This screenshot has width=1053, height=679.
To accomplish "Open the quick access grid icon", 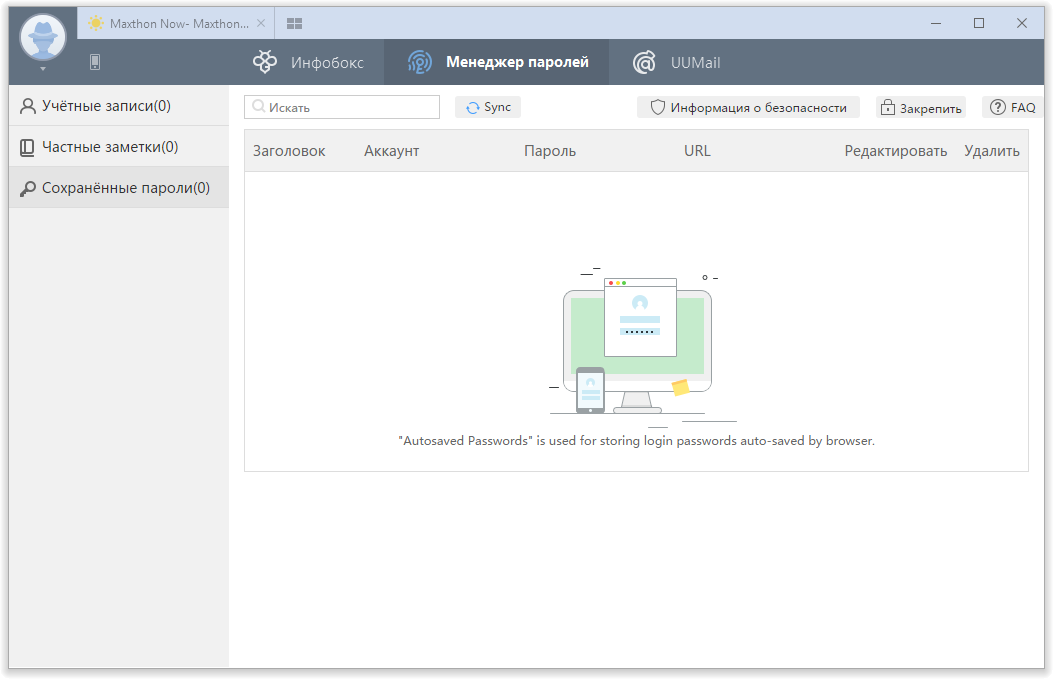I will point(294,24).
